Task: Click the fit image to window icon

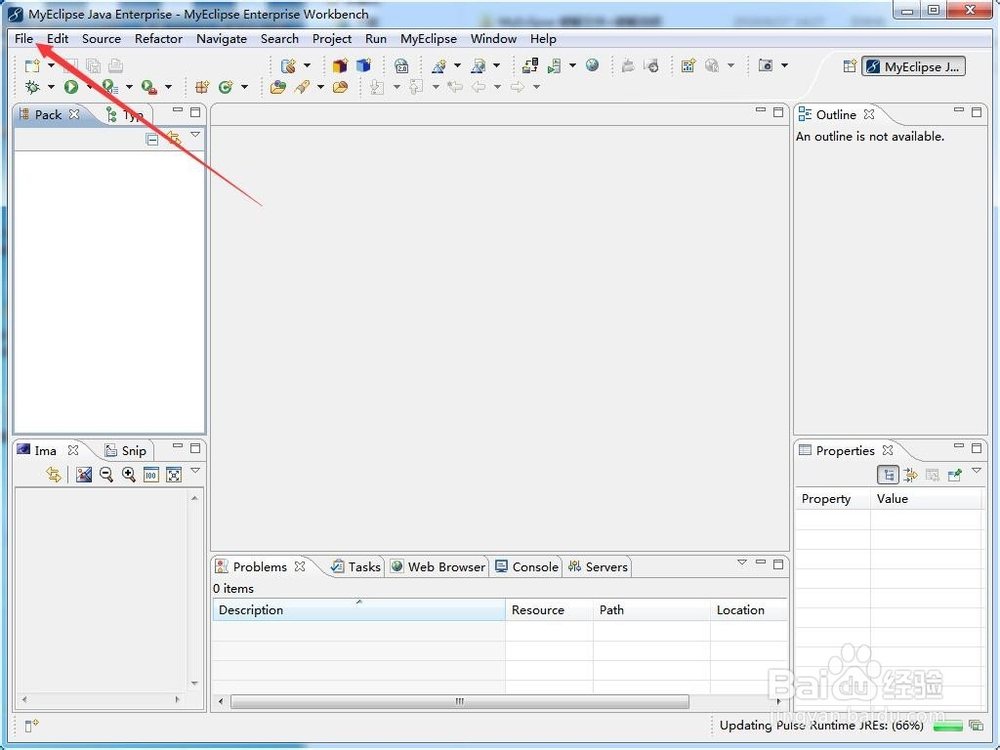Action: tap(173, 474)
